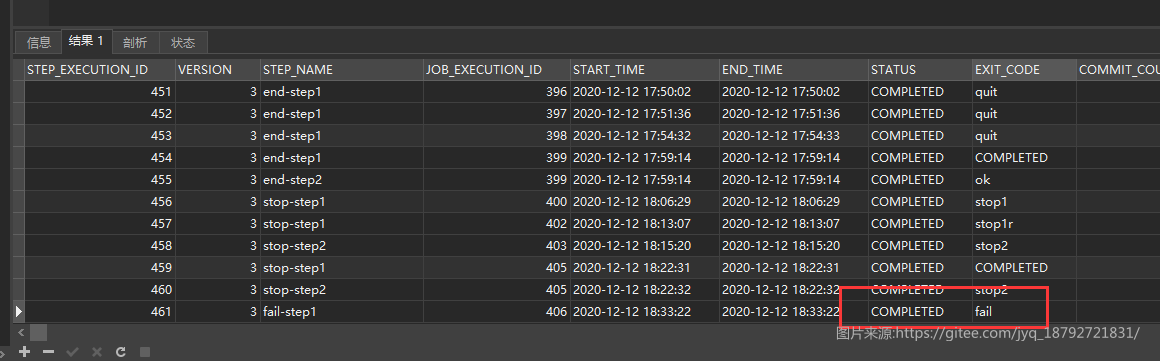Select START_TIME 2020-12-12 18:33:22 cell

[x=644, y=311]
